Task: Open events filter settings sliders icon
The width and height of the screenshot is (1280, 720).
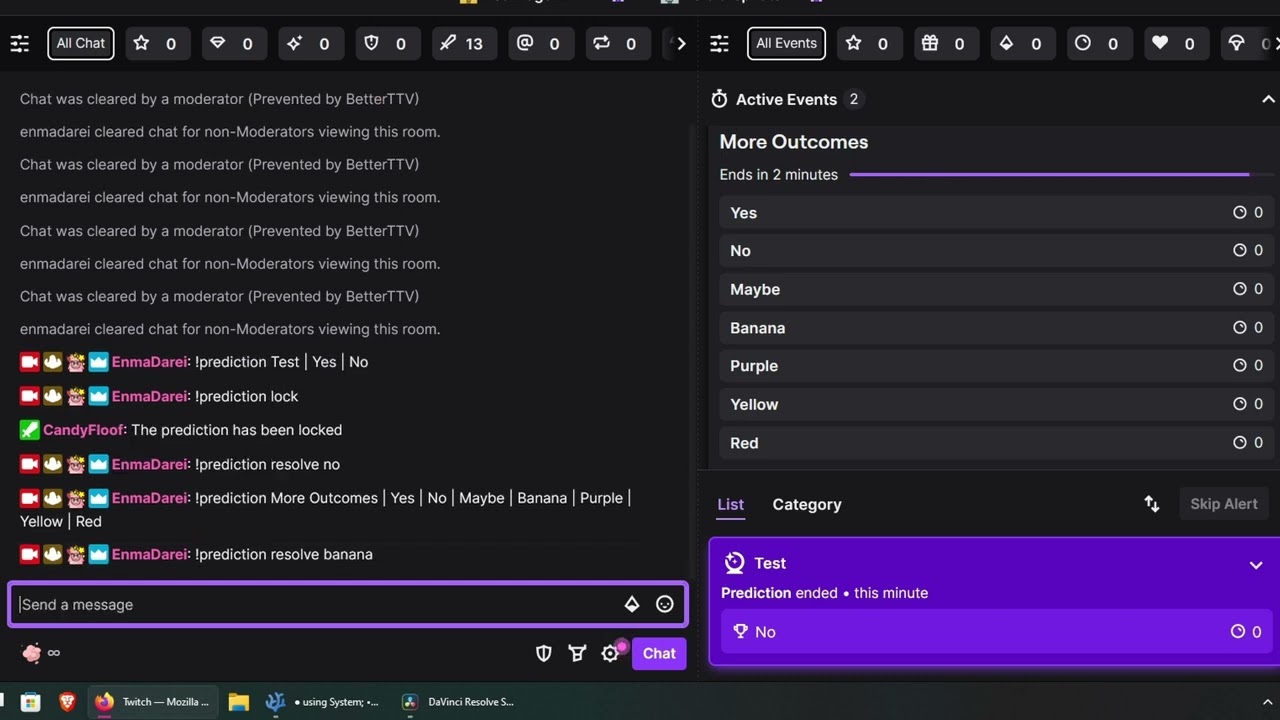Action: pyautogui.click(x=719, y=44)
